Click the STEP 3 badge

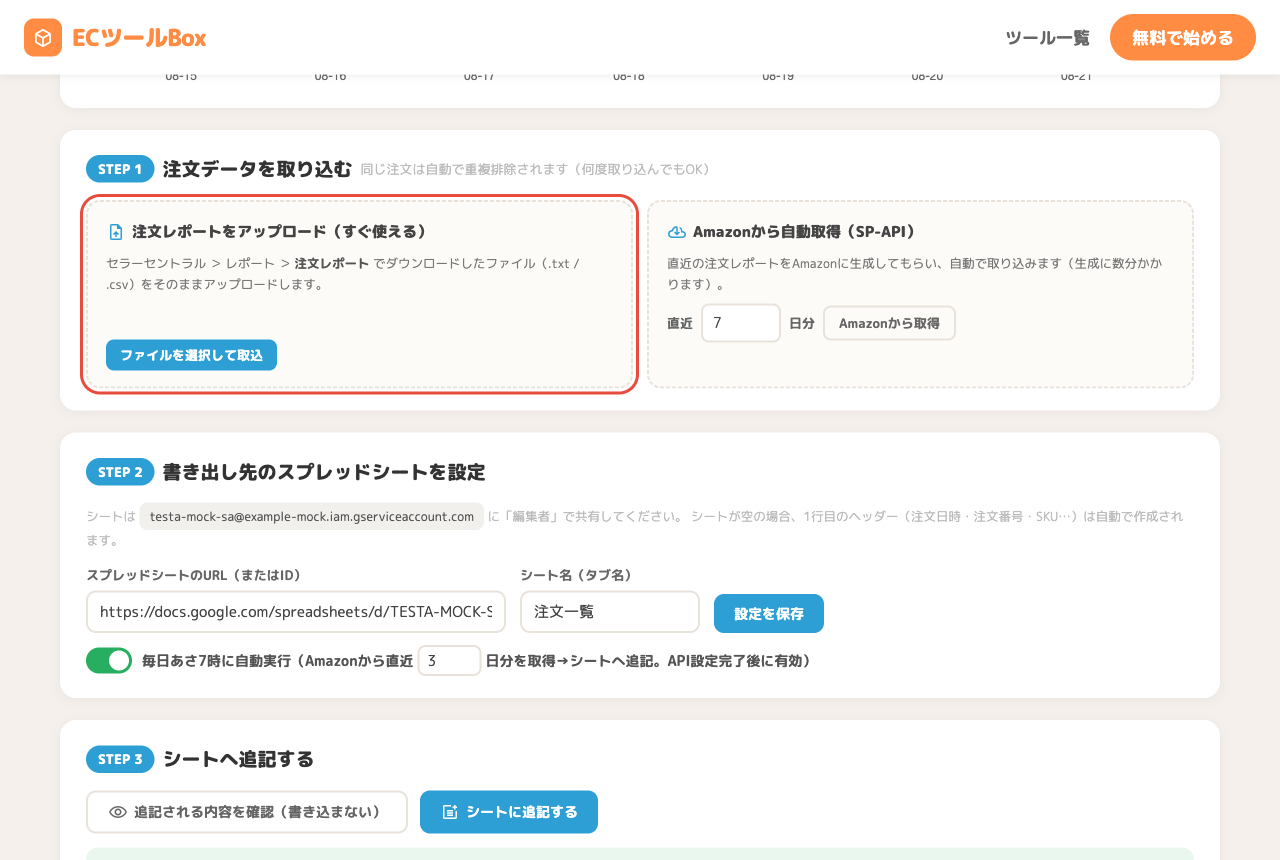[x=120, y=759]
